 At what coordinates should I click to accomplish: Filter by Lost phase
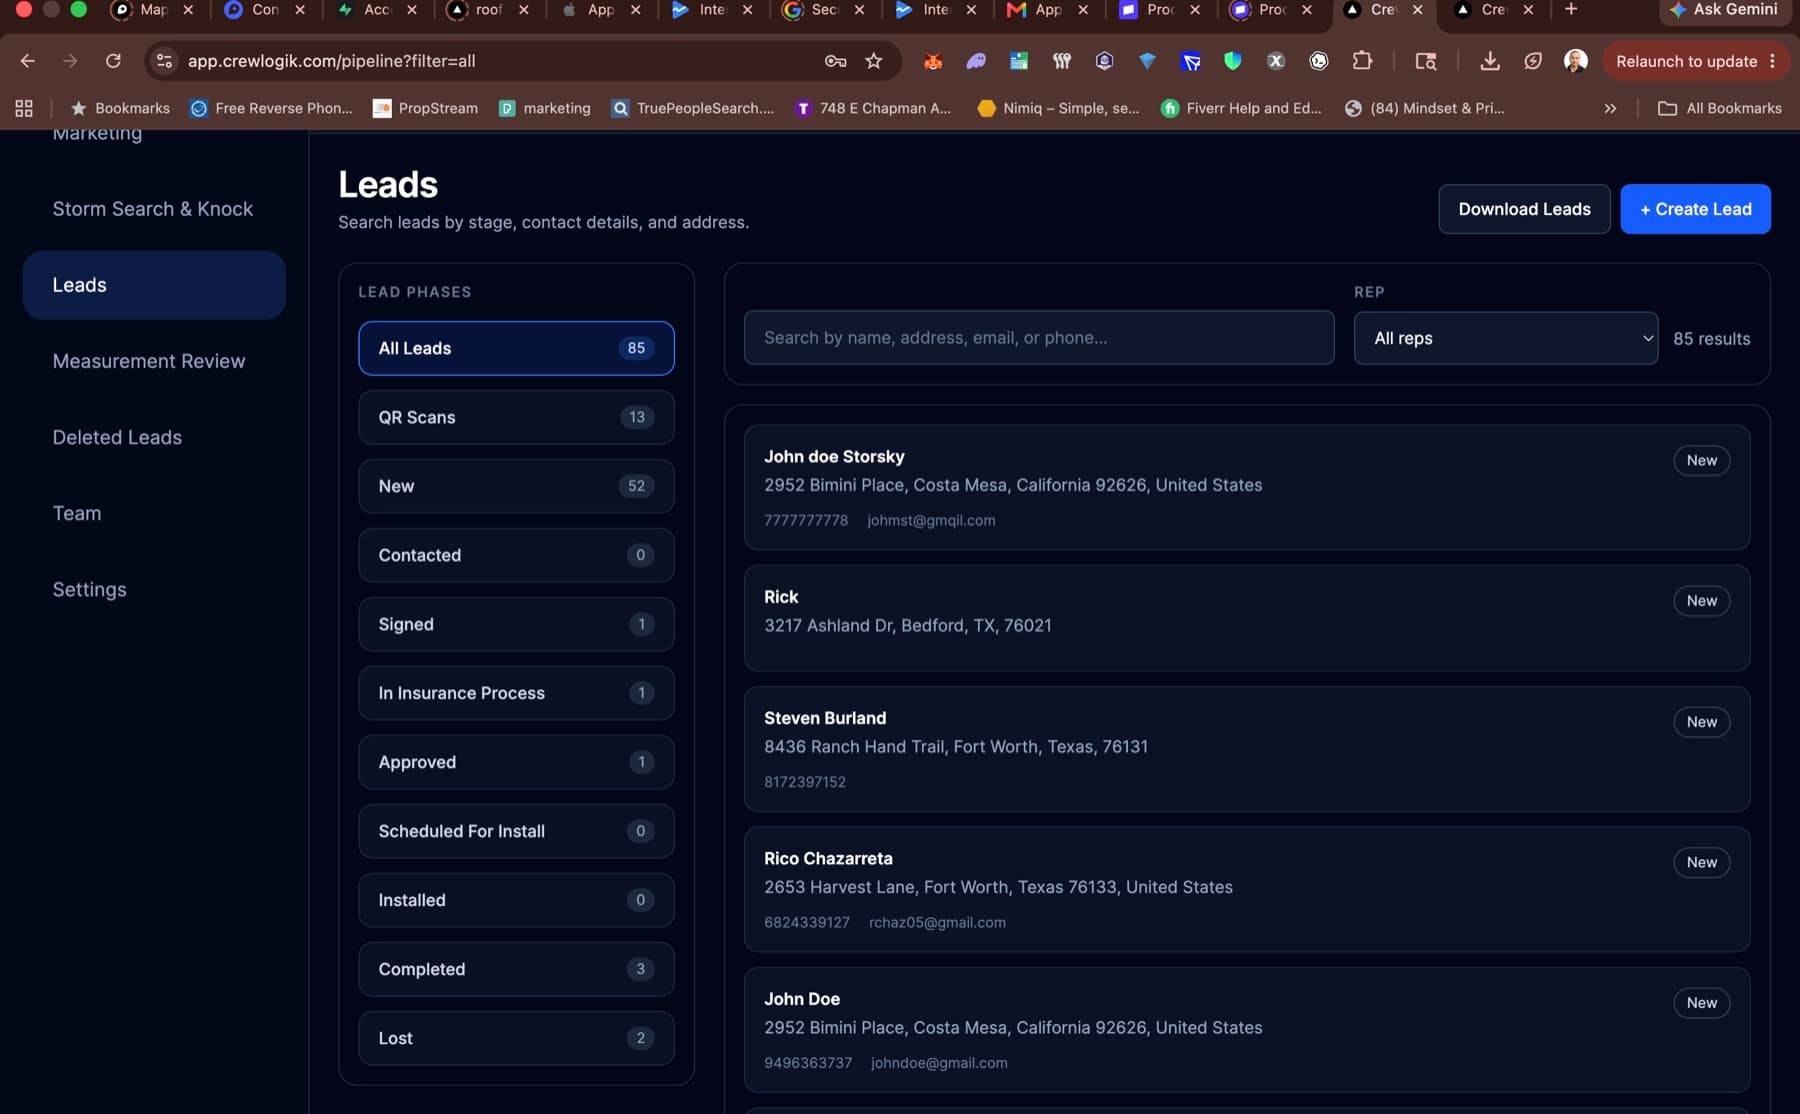(x=516, y=1038)
